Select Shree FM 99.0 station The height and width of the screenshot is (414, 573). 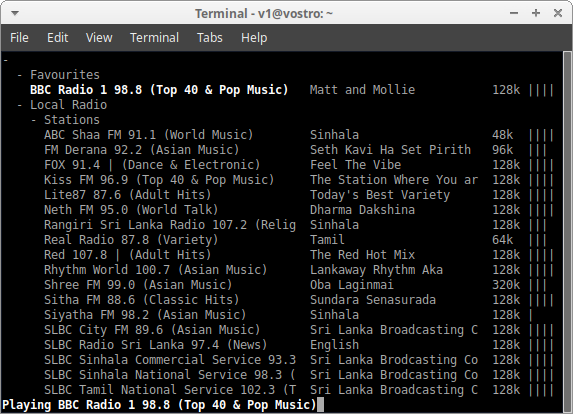[138, 285]
